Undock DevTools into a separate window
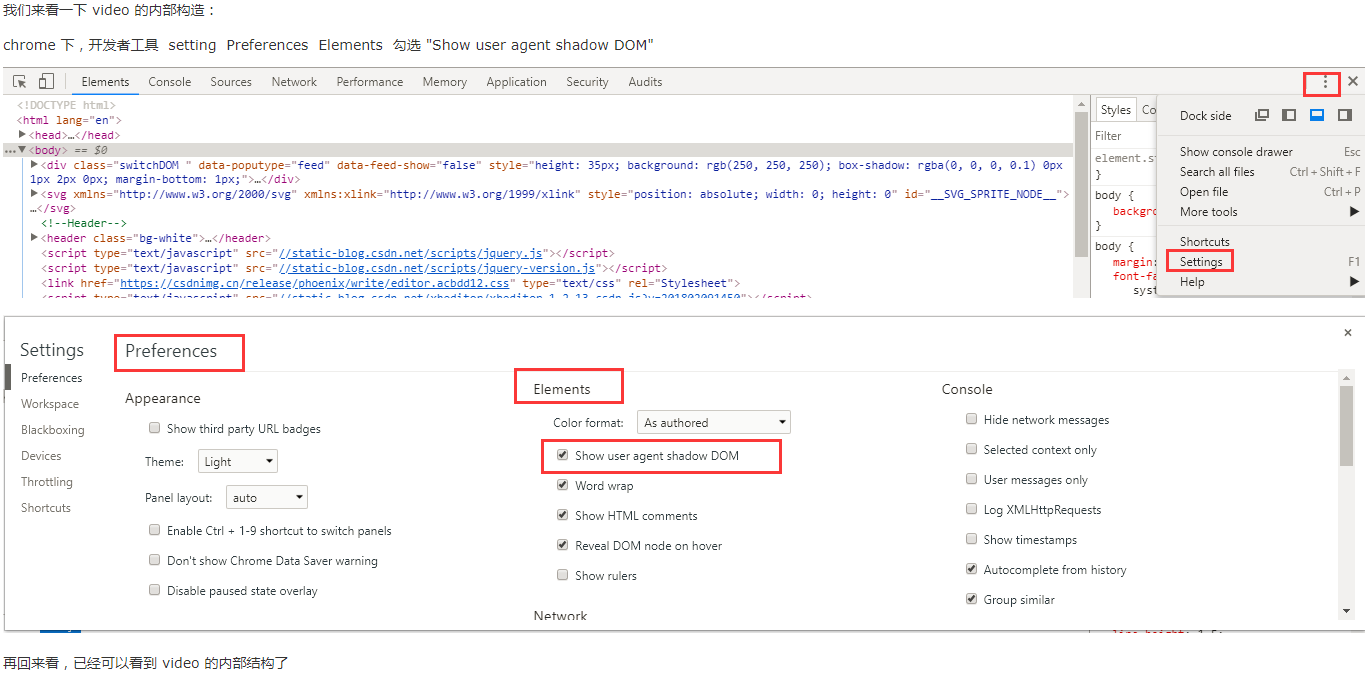 tap(1262, 115)
